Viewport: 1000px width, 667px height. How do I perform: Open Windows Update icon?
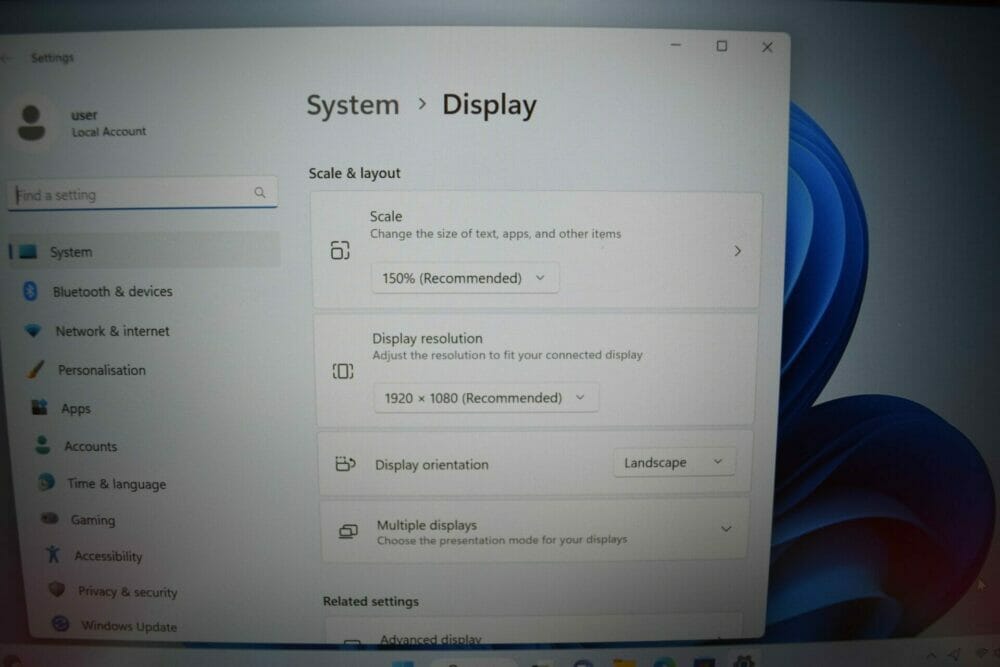pos(61,623)
